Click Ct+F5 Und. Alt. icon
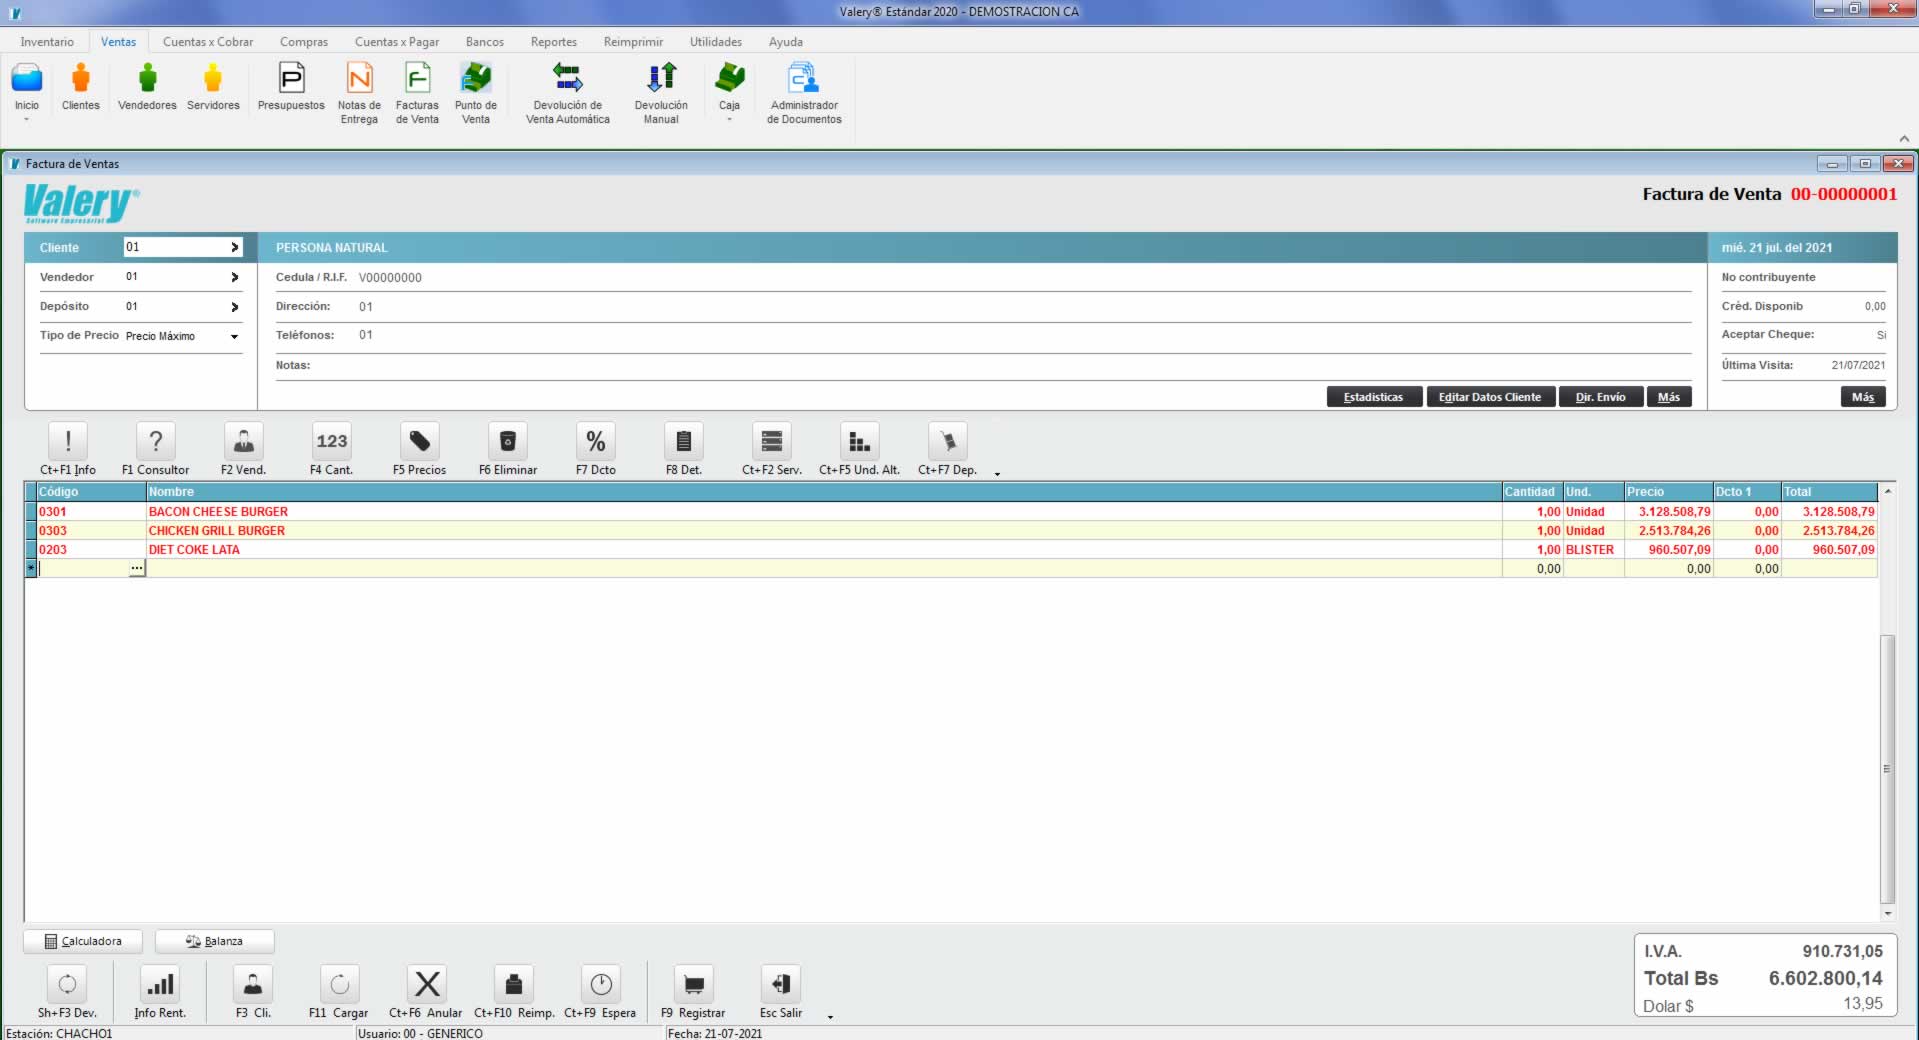Image resolution: width=1919 pixels, height=1040 pixels. click(x=860, y=441)
